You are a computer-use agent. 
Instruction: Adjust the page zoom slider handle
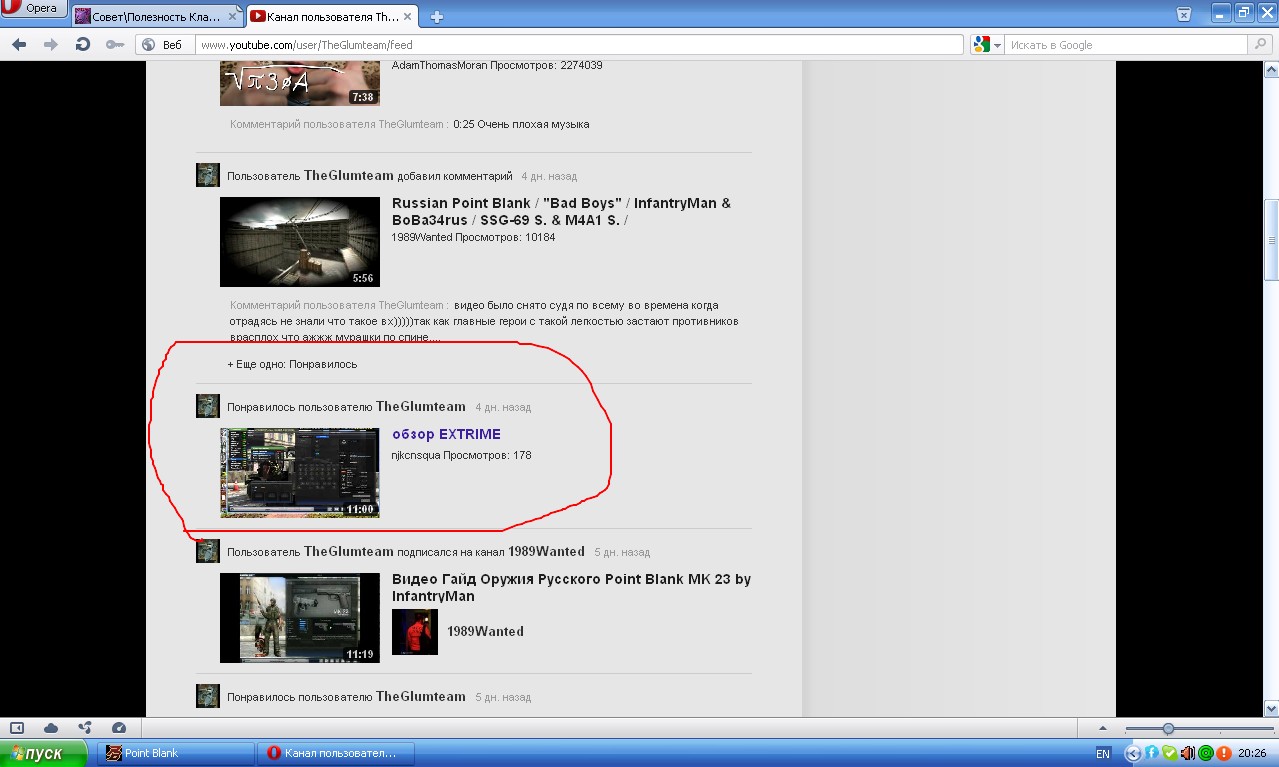pos(1167,729)
